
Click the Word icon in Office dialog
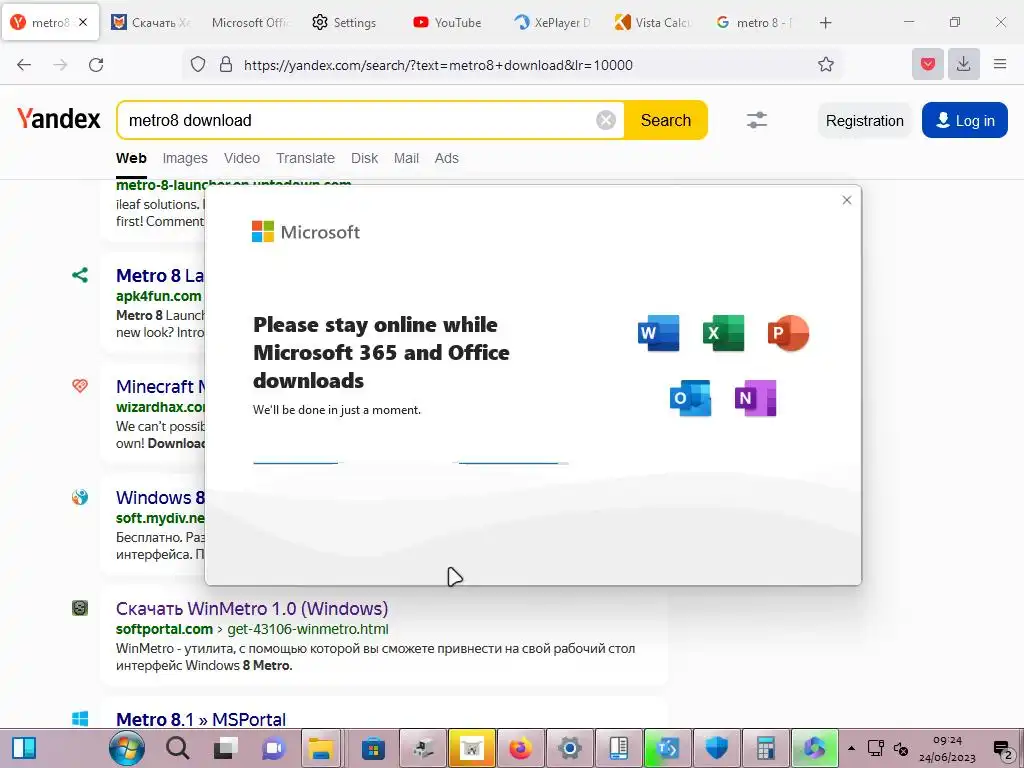coord(658,332)
